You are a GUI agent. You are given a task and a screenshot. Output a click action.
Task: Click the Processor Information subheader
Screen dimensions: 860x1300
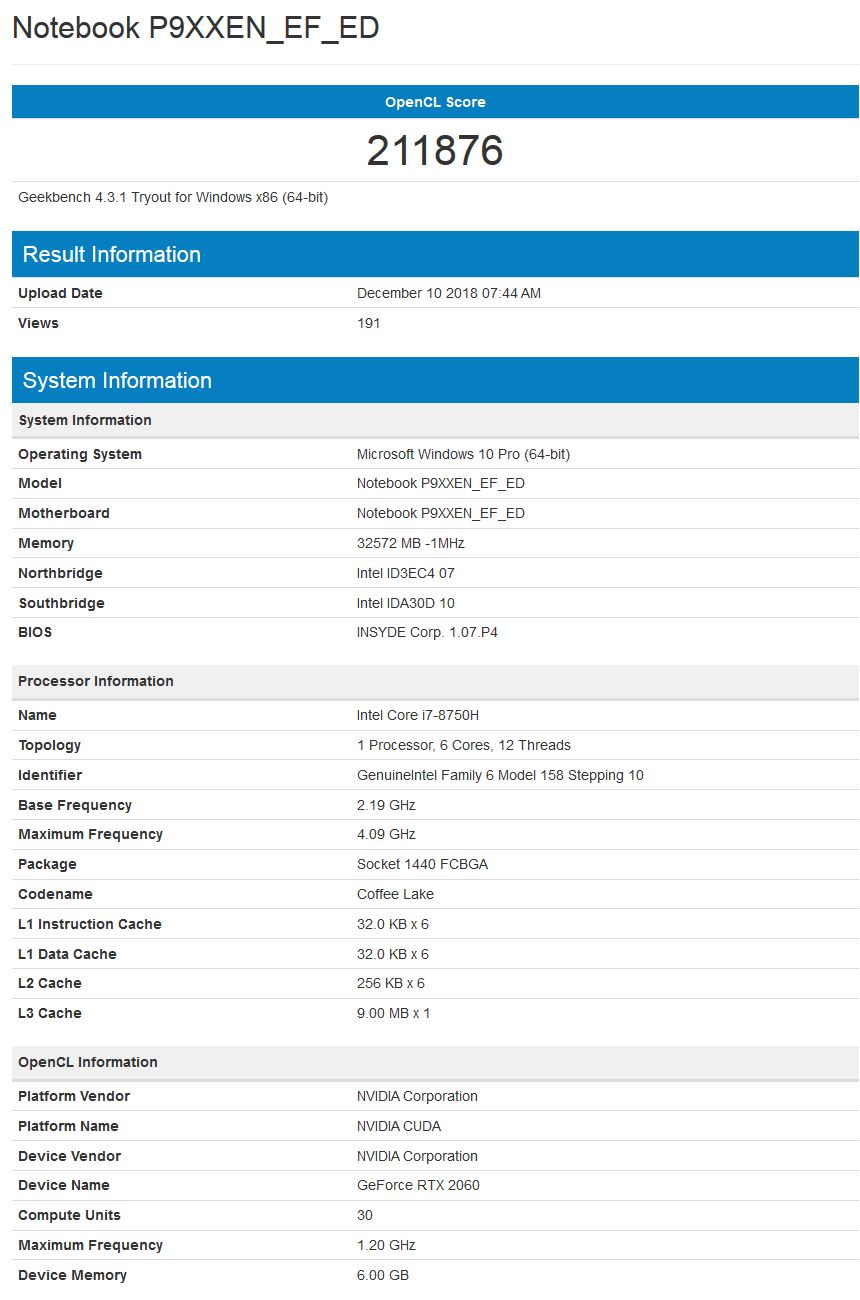(435, 681)
